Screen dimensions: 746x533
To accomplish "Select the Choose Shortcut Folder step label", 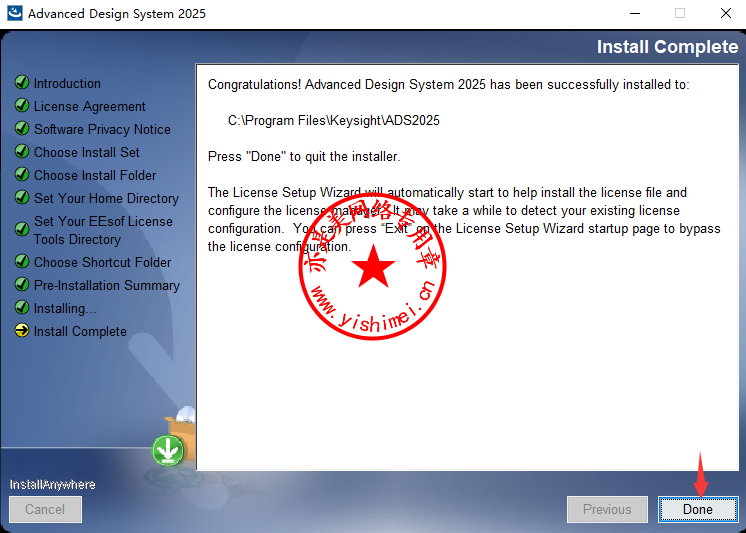I will (x=102, y=262).
